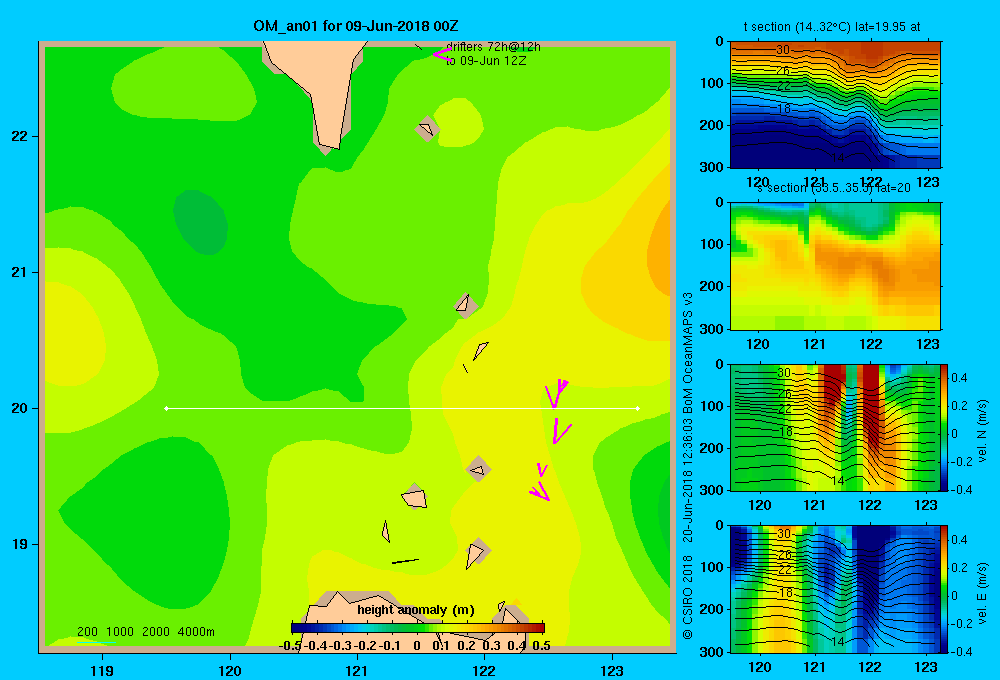Click the vel. E color scale bar

pyautogui.click(x=944, y=589)
